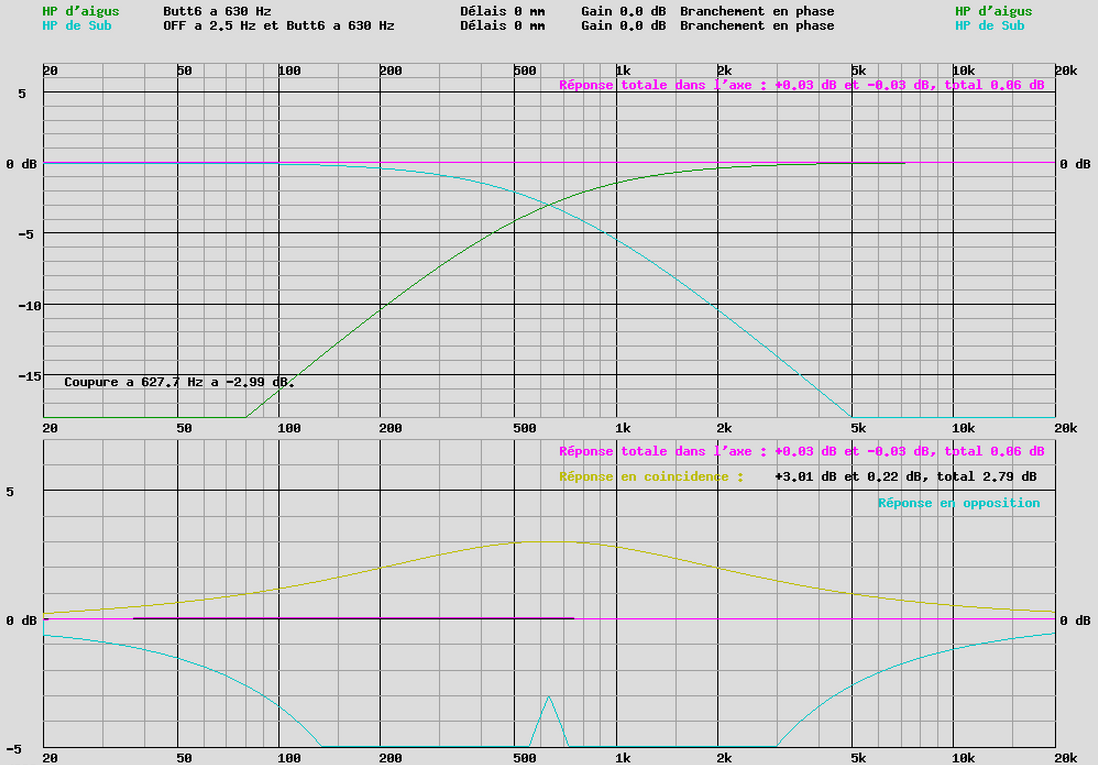Image resolution: width=1098 pixels, height=765 pixels.
Task: Click the "0 dB" label right of upper graph
Action: pos(1075,164)
